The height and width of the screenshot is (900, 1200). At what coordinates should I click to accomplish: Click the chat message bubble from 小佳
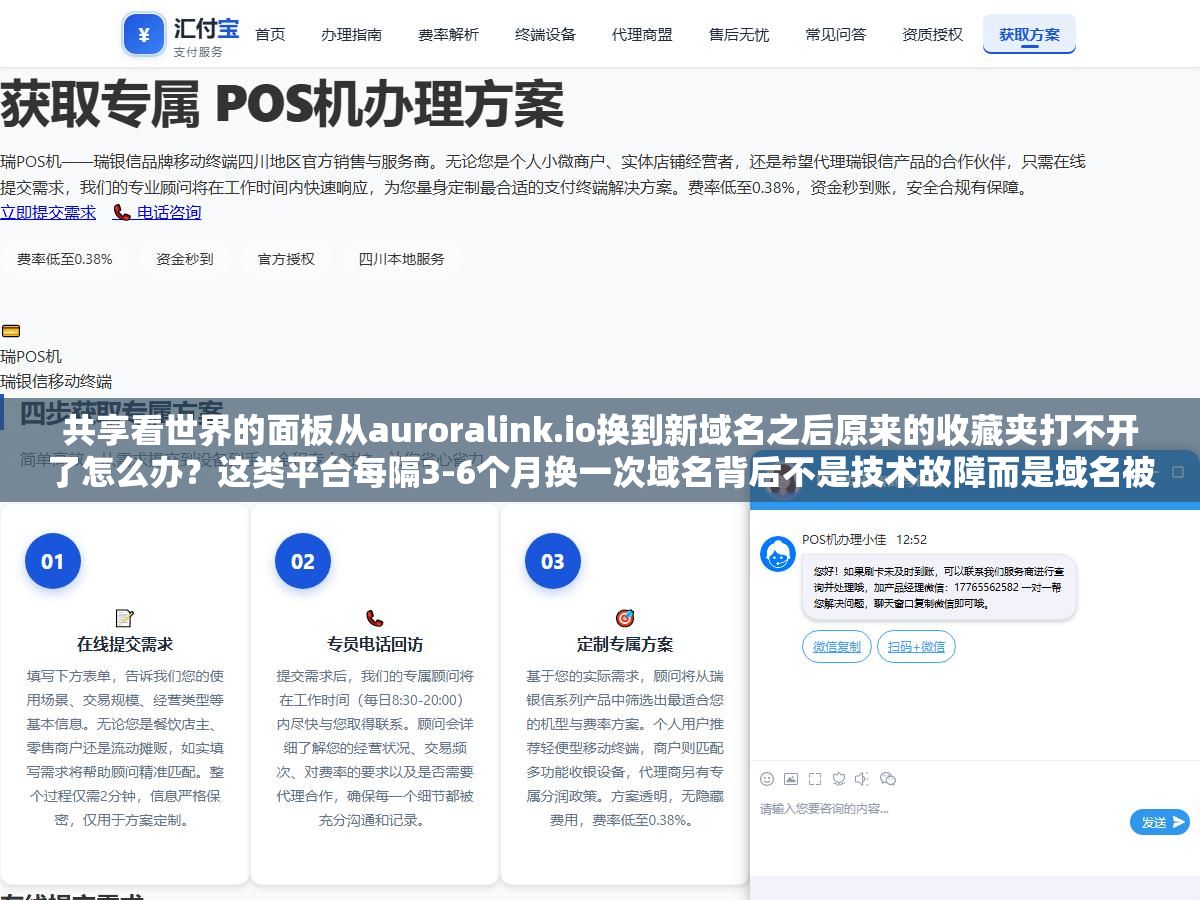[939, 588]
